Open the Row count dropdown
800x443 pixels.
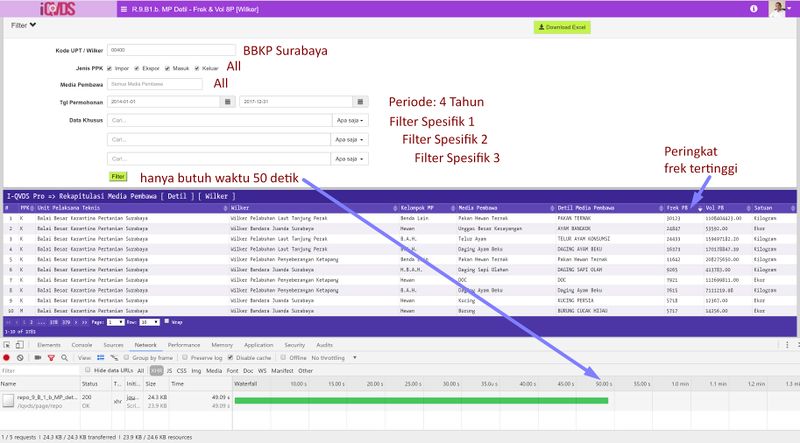click(x=149, y=322)
